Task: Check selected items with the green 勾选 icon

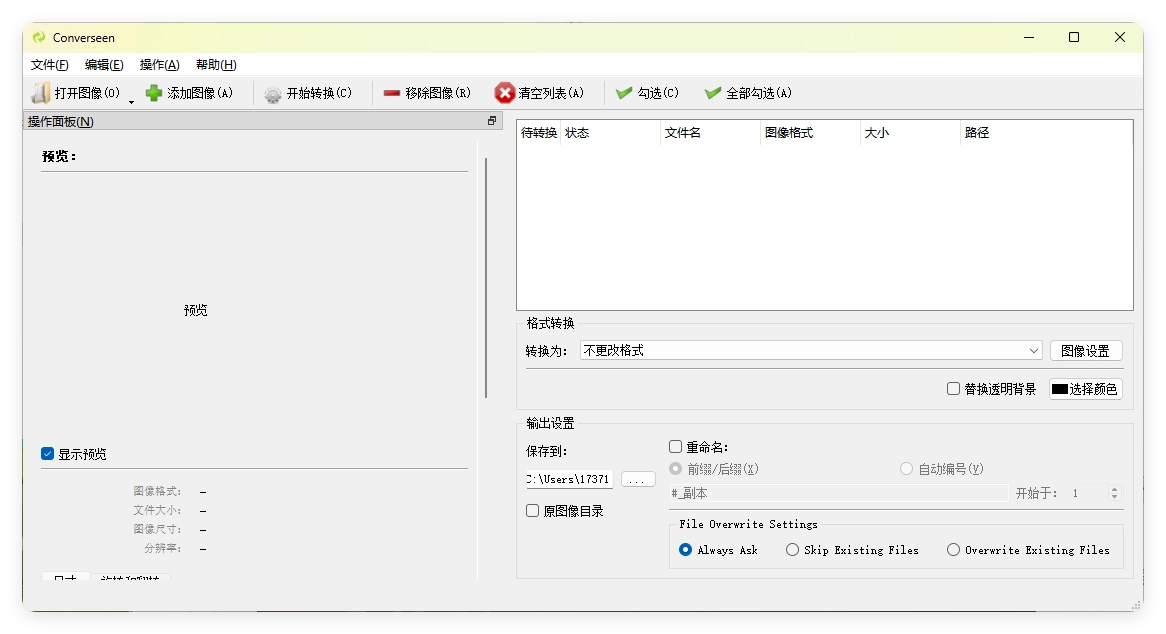Action: [625, 92]
